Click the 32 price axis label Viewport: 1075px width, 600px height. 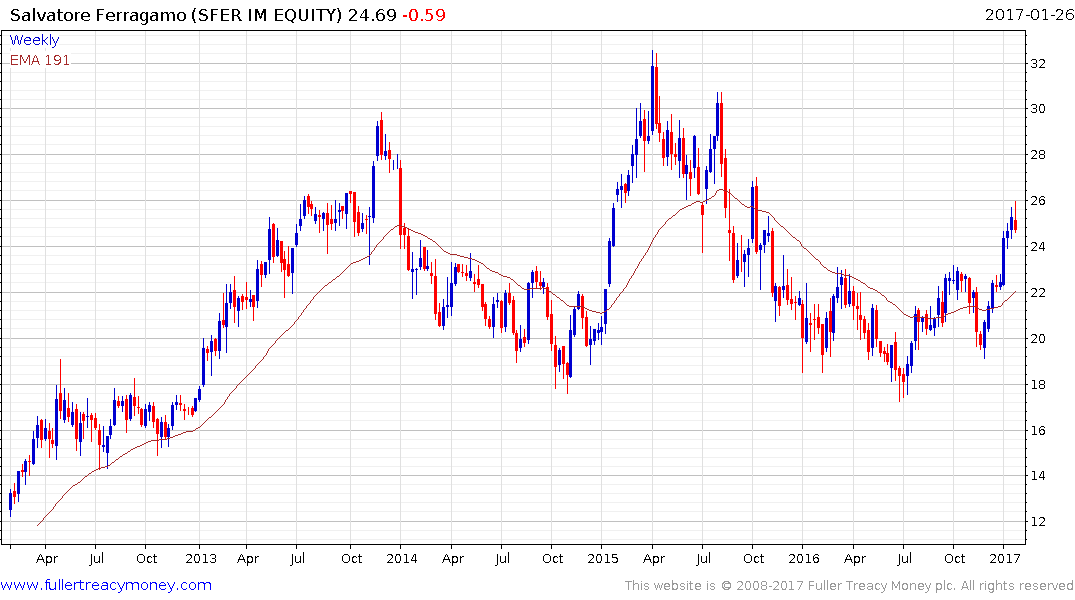(x=1038, y=64)
